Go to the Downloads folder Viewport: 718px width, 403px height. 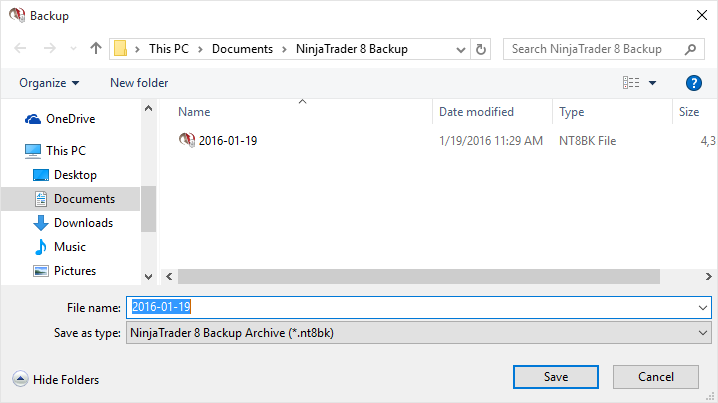click(82, 223)
